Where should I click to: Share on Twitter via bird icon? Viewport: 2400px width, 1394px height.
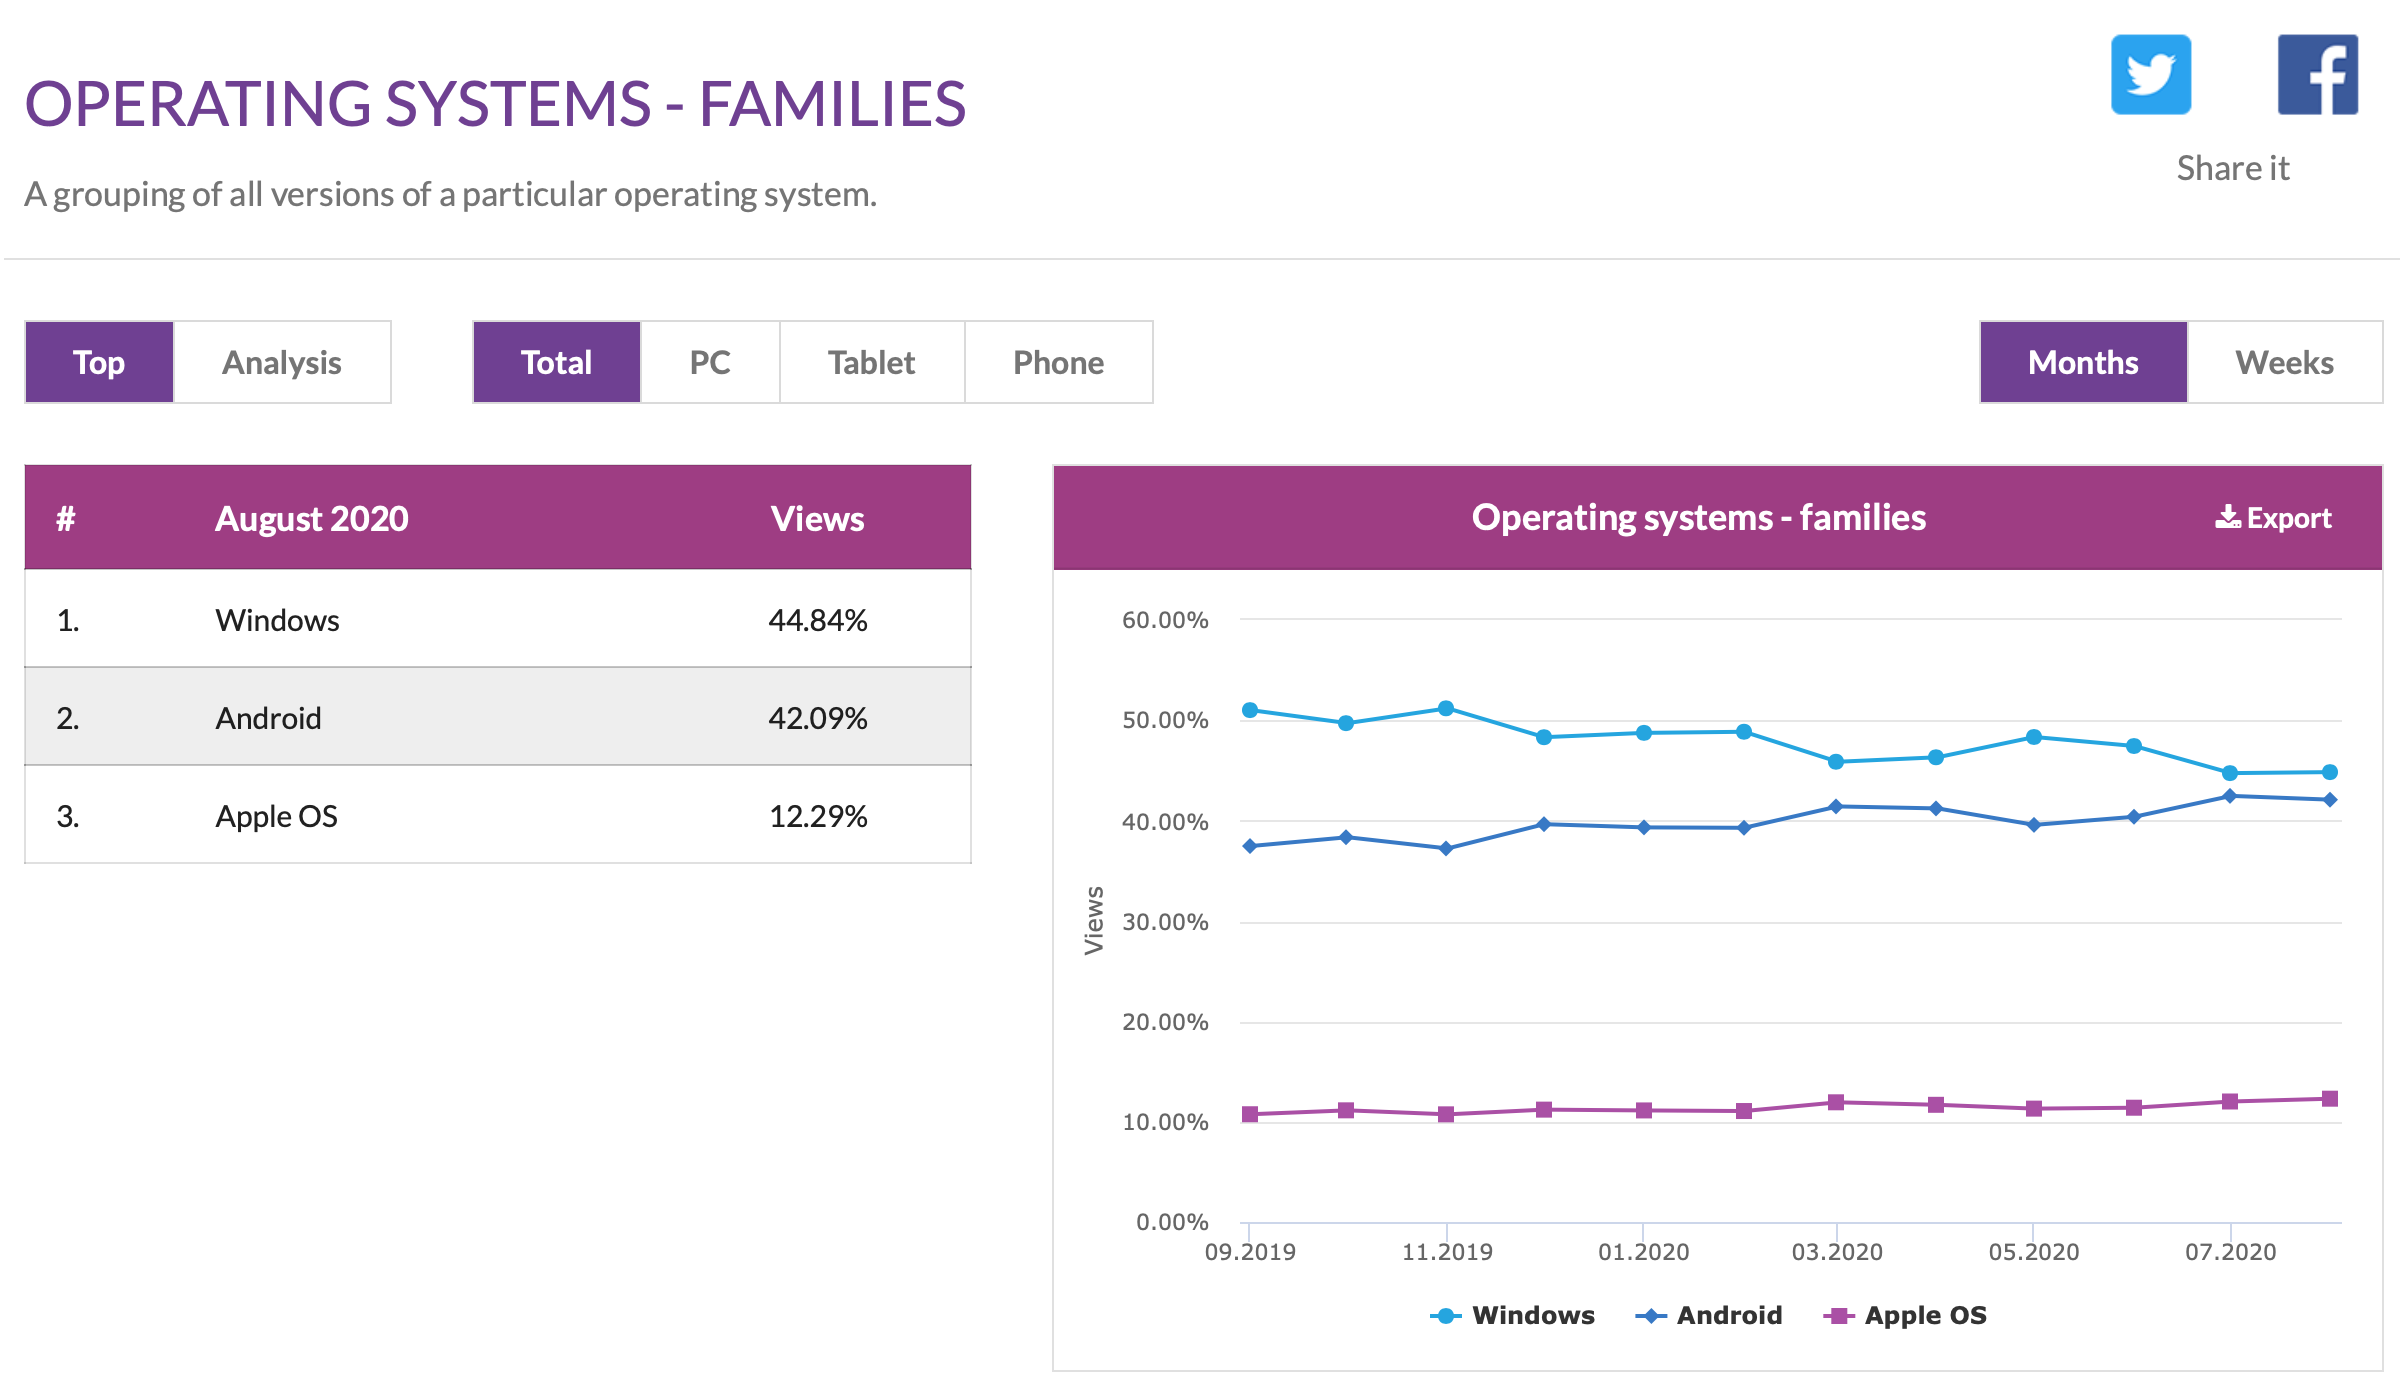(x=2150, y=75)
